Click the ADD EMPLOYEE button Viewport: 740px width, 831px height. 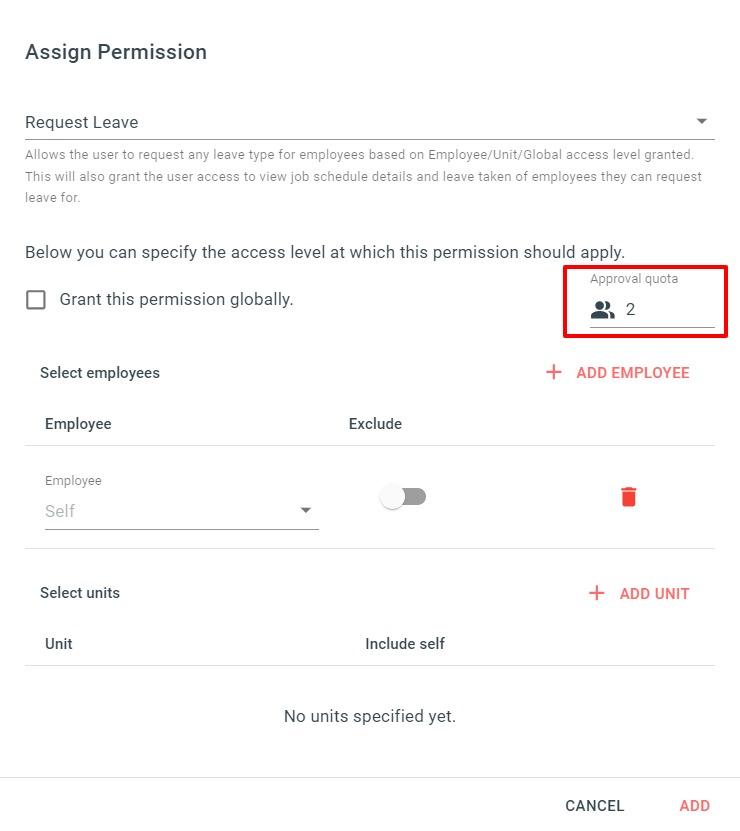coord(618,373)
